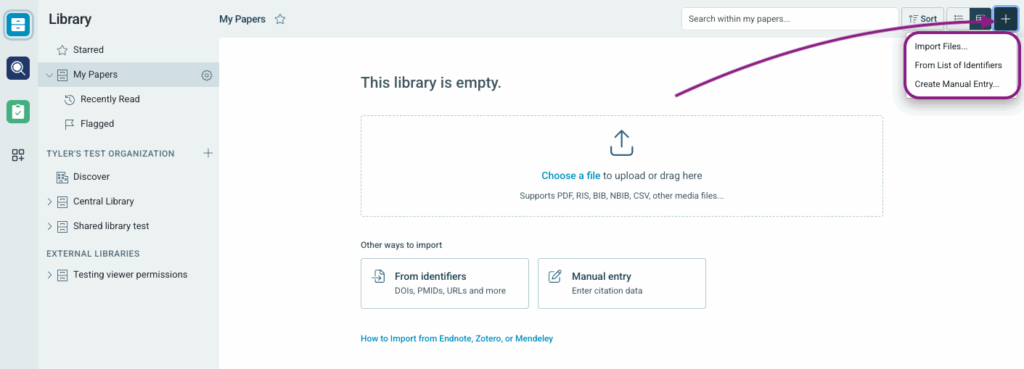This screenshot has height=369, width=1024.
Task: Open the green clipboard checklist icon
Action: 18,112
